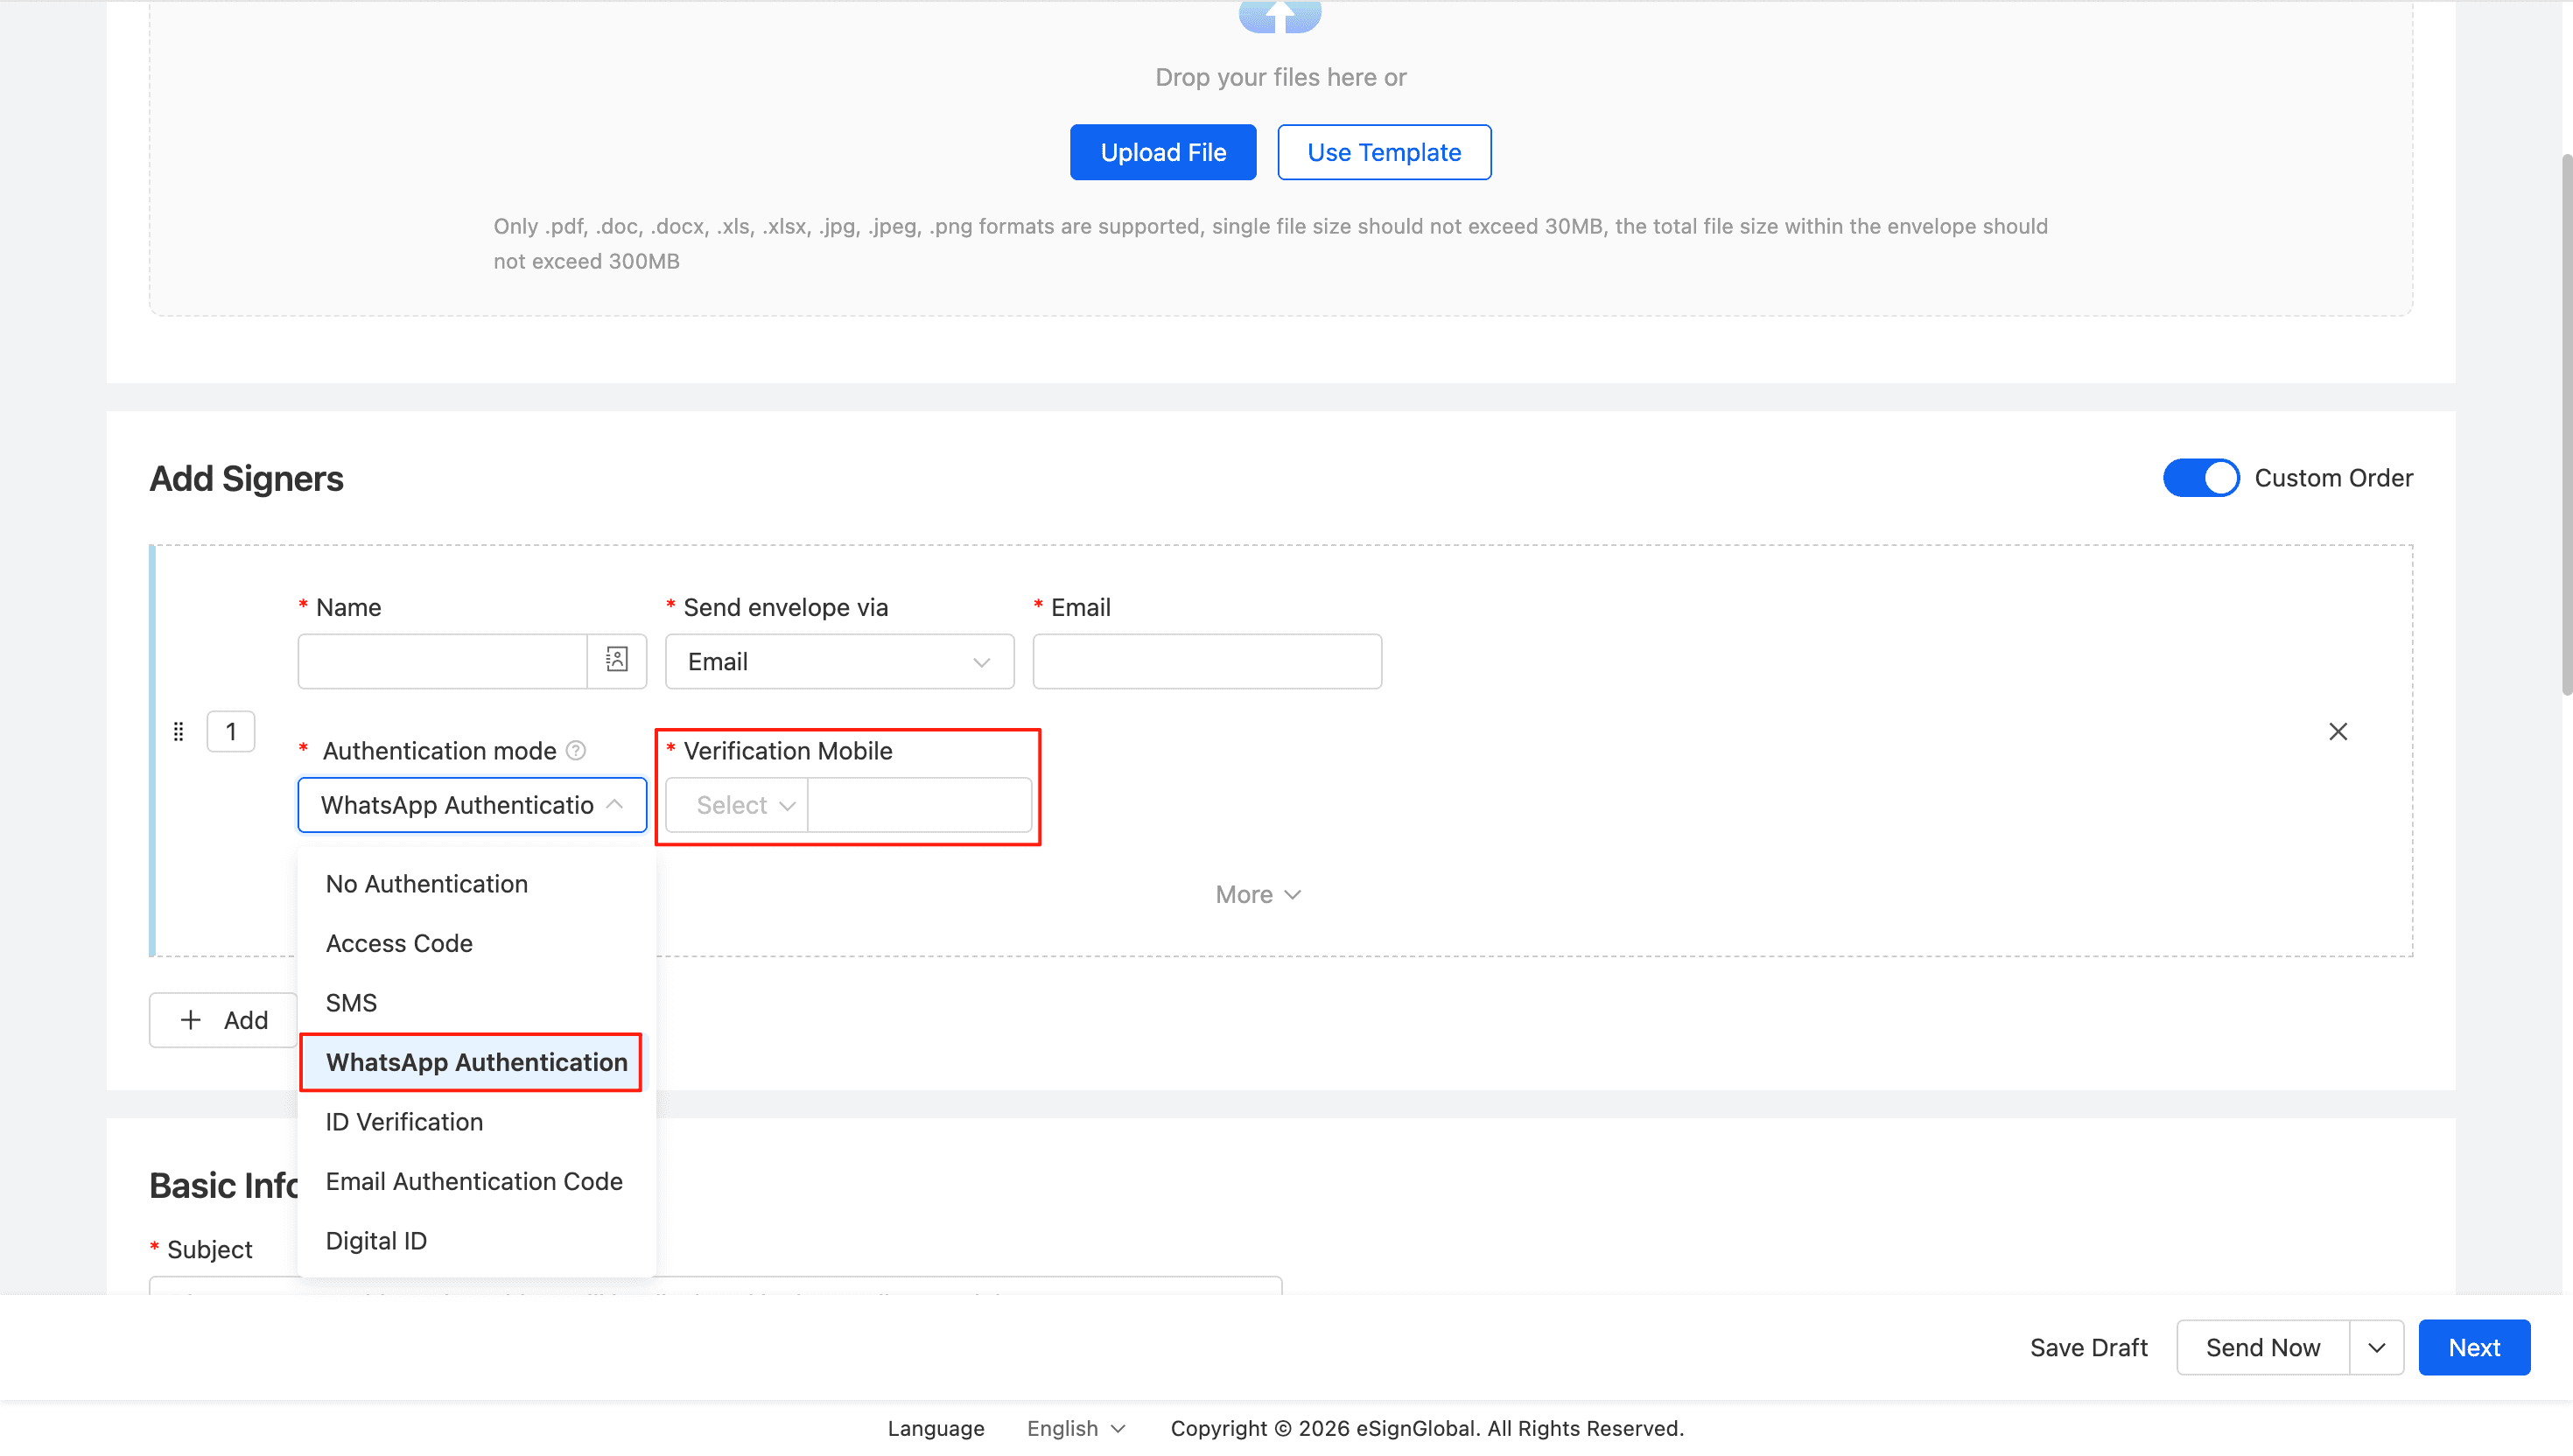
Task: Pick Email Authentication Code option
Action: pyautogui.click(x=474, y=1181)
